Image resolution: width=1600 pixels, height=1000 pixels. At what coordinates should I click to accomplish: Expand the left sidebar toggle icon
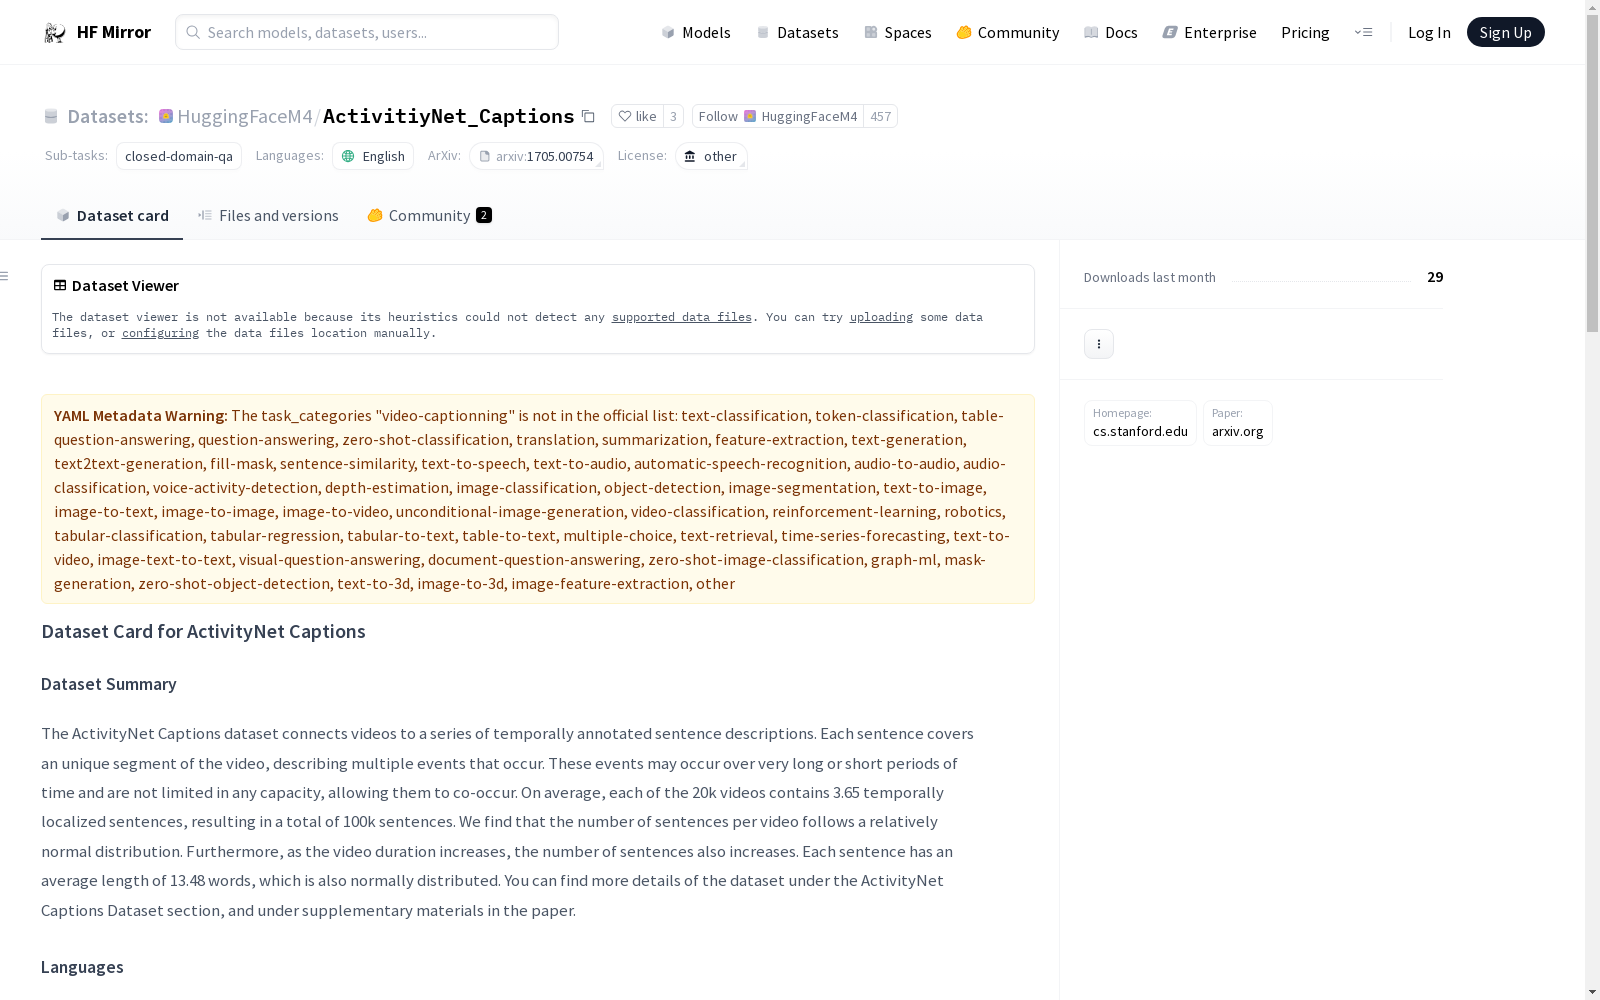(x=5, y=276)
